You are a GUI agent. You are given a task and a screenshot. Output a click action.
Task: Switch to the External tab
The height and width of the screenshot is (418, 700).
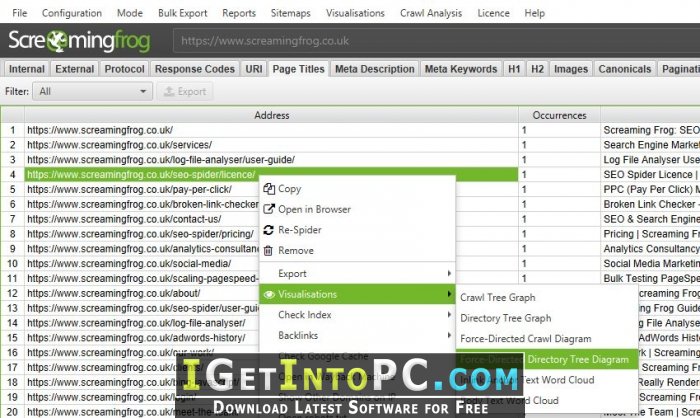(75, 69)
